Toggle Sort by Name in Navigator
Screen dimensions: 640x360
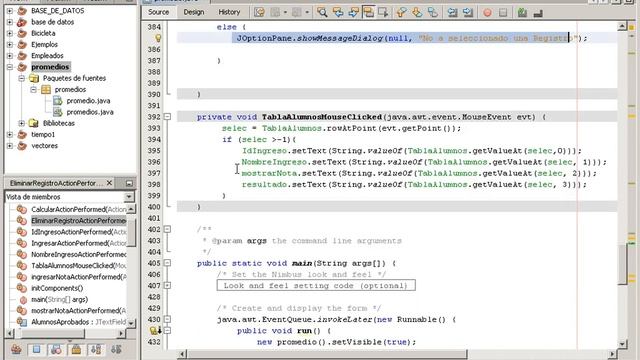[96, 349]
